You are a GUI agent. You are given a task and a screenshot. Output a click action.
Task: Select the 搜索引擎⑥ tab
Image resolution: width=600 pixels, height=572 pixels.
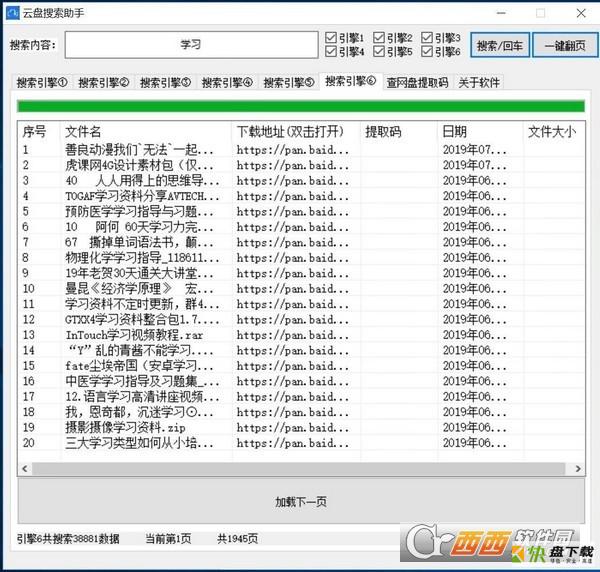351,81
